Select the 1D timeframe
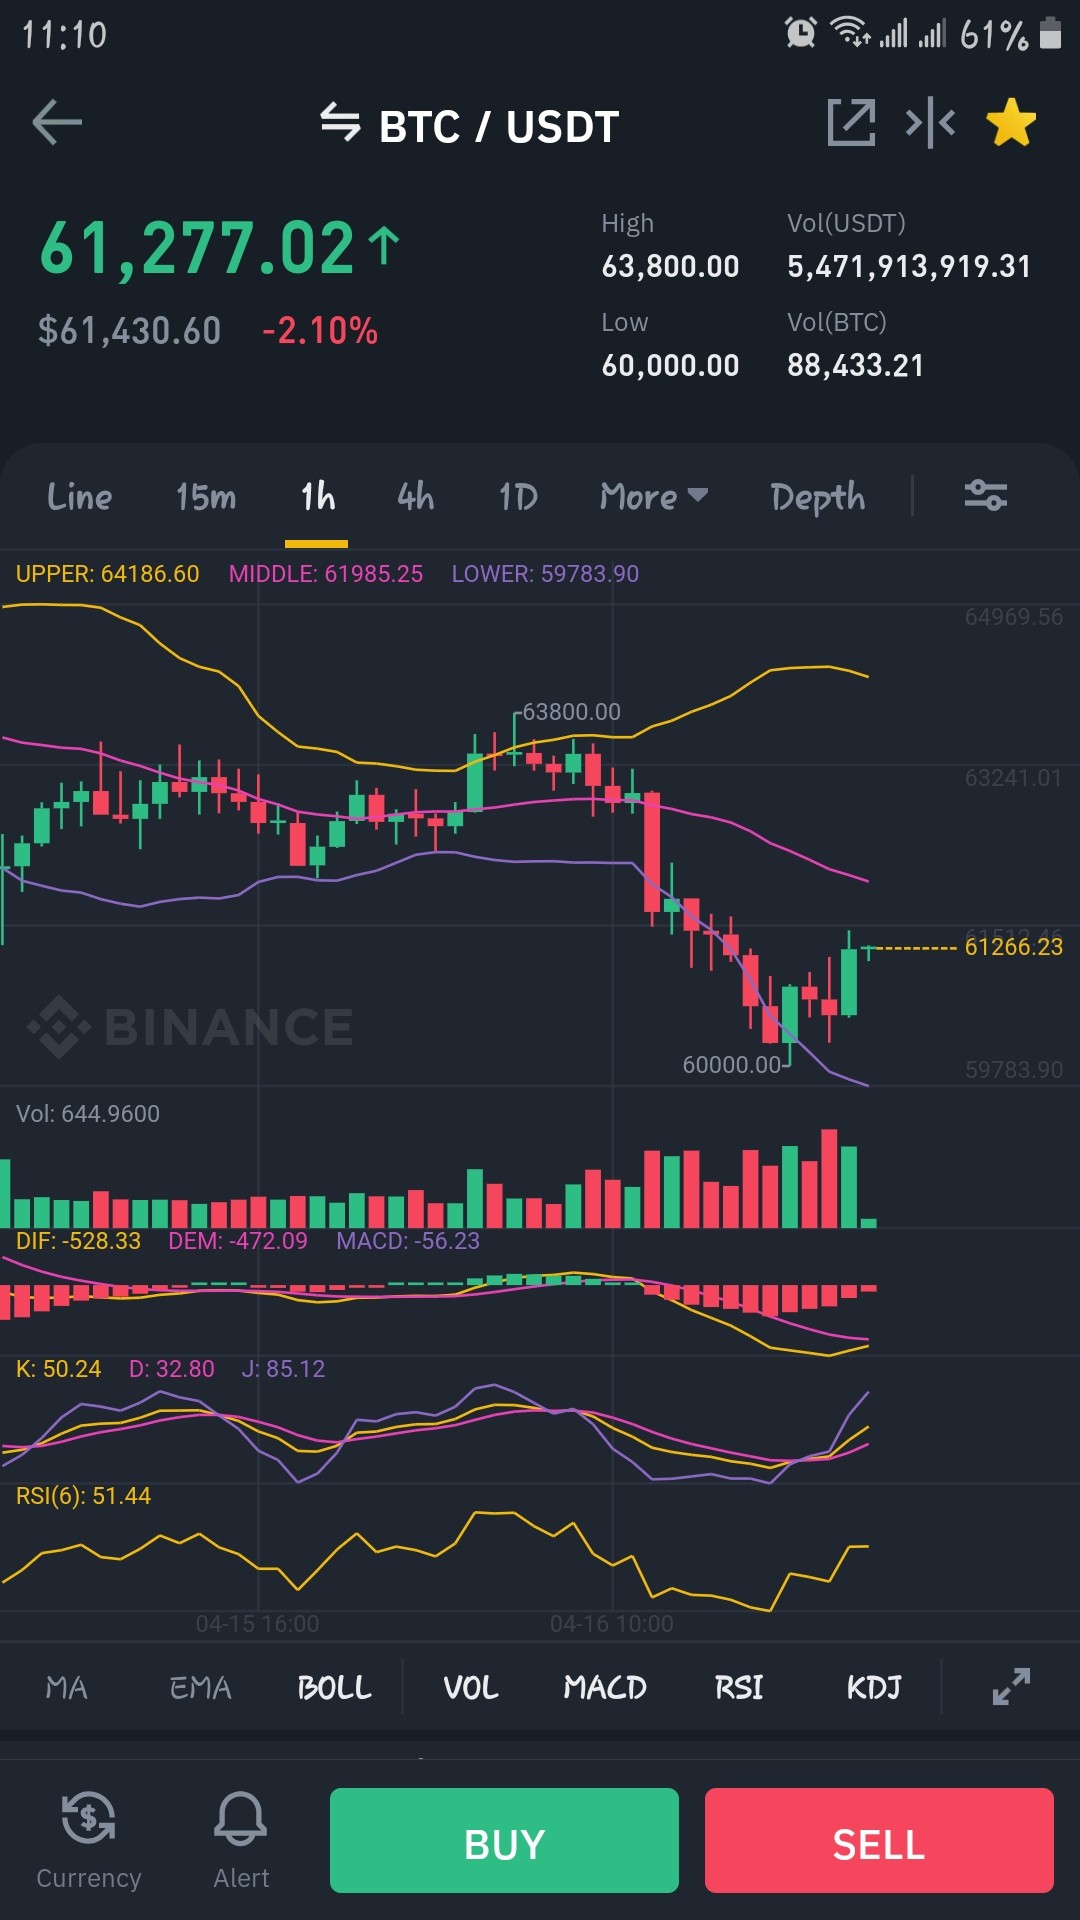Screen dimensions: 1080x1920 pyautogui.click(x=518, y=497)
